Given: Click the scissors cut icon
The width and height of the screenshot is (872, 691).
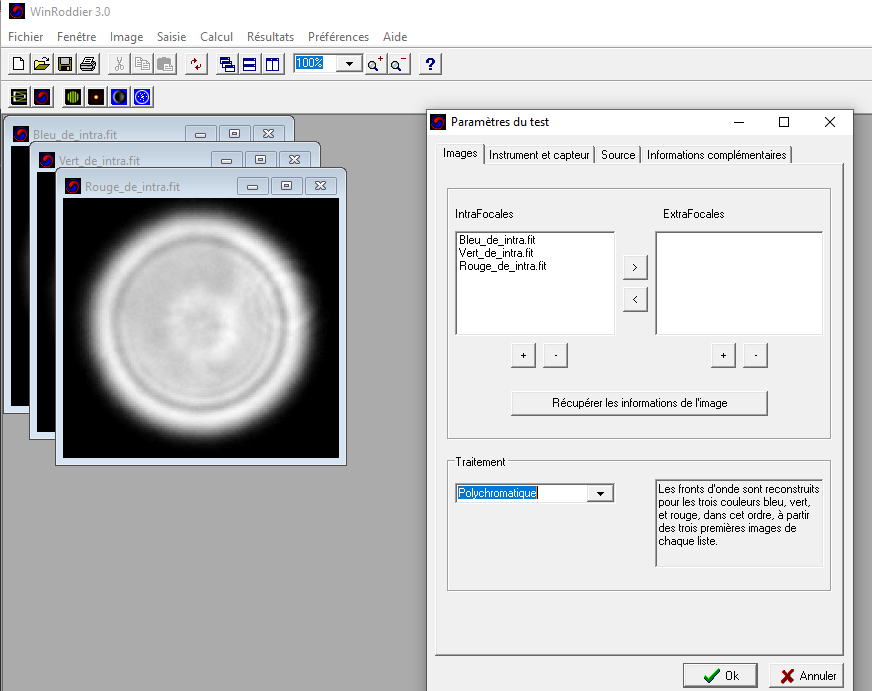Looking at the screenshot, I should pyautogui.click(x=119, y=64).
